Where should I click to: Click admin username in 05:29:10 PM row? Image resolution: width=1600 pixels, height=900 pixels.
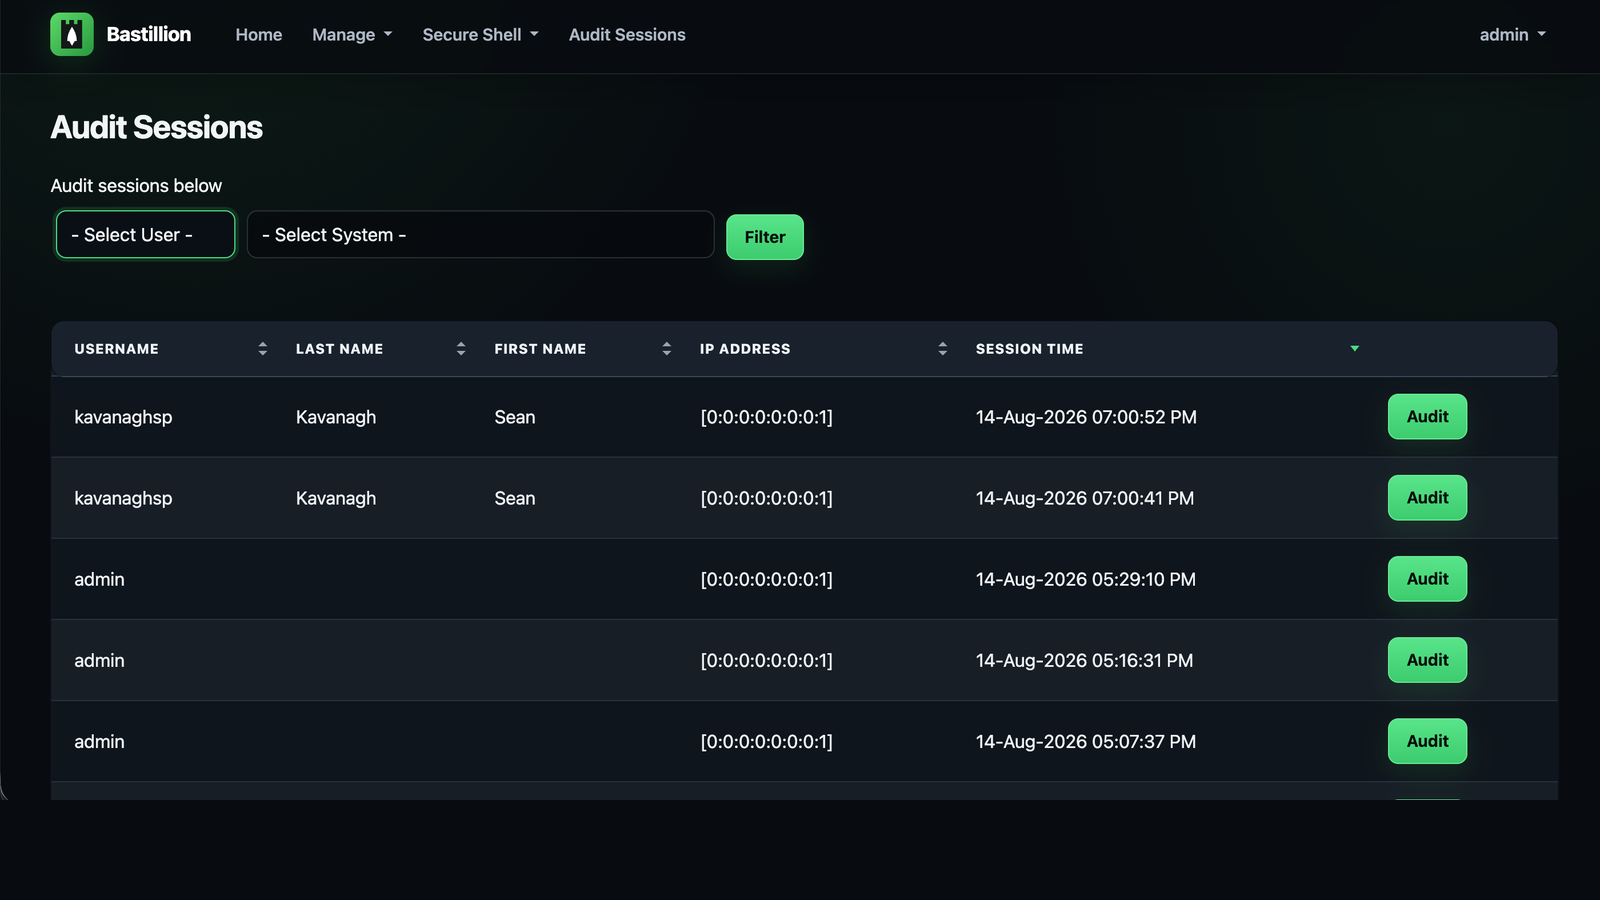99,579
